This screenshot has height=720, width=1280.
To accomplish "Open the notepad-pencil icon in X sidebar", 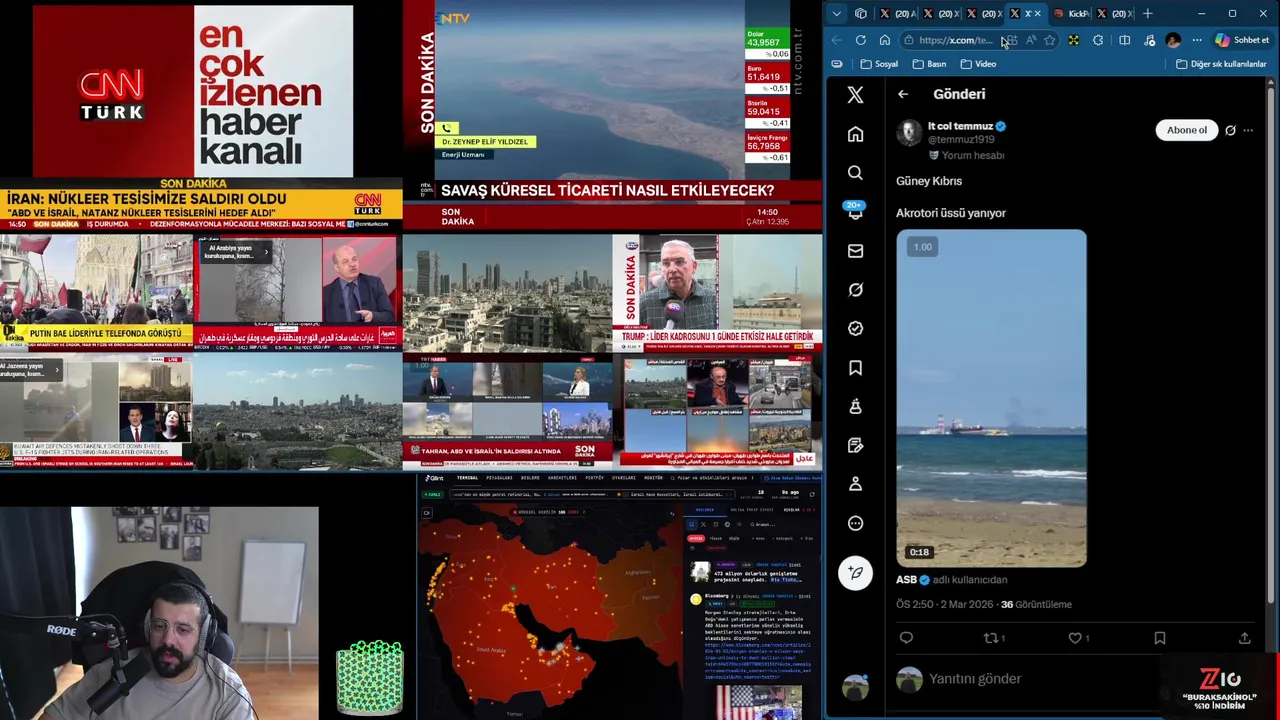I will (855, 445).
